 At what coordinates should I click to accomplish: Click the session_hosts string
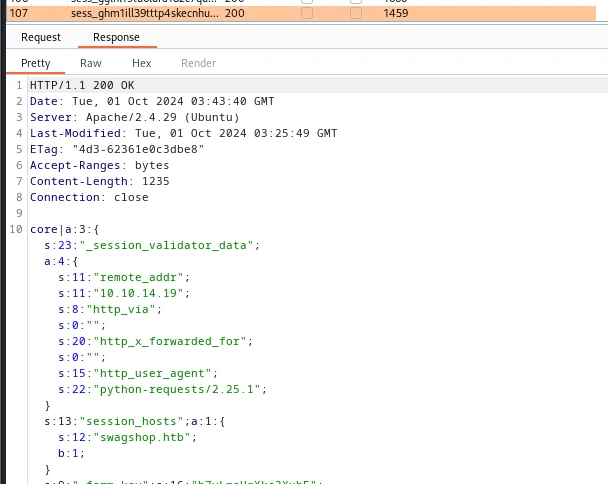pyautogui.click(x=131, y=421)
